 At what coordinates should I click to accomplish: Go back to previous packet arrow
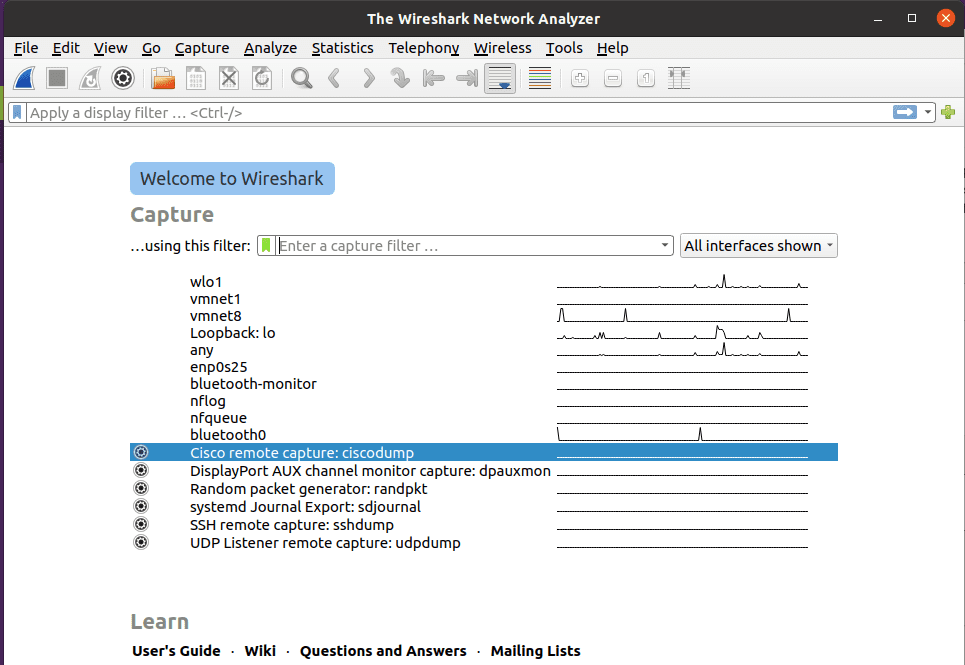tap(334, 79)
